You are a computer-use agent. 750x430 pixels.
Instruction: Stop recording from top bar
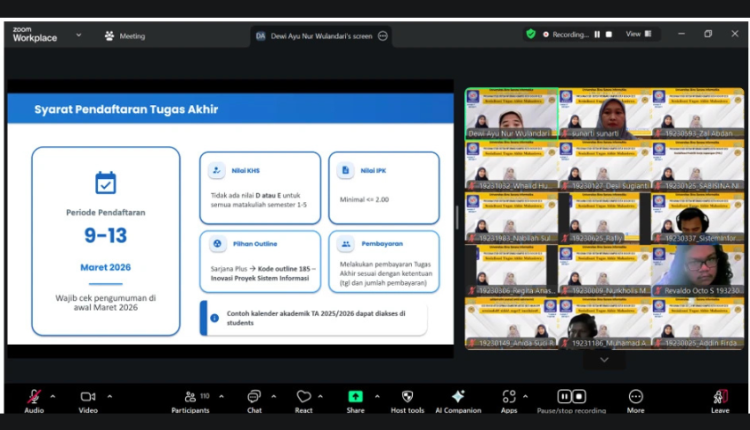coord(609,34)
